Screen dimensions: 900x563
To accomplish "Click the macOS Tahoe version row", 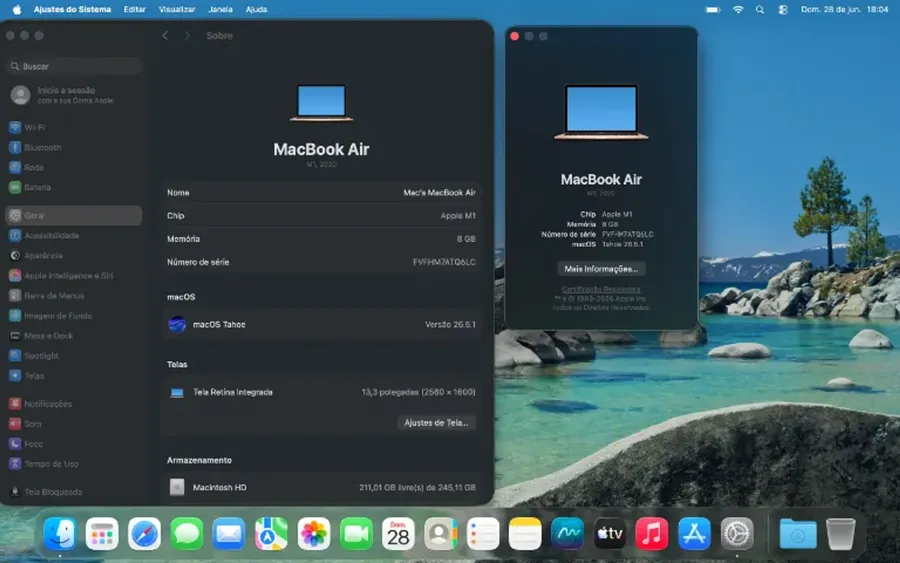I will click(x=321, y=324).
